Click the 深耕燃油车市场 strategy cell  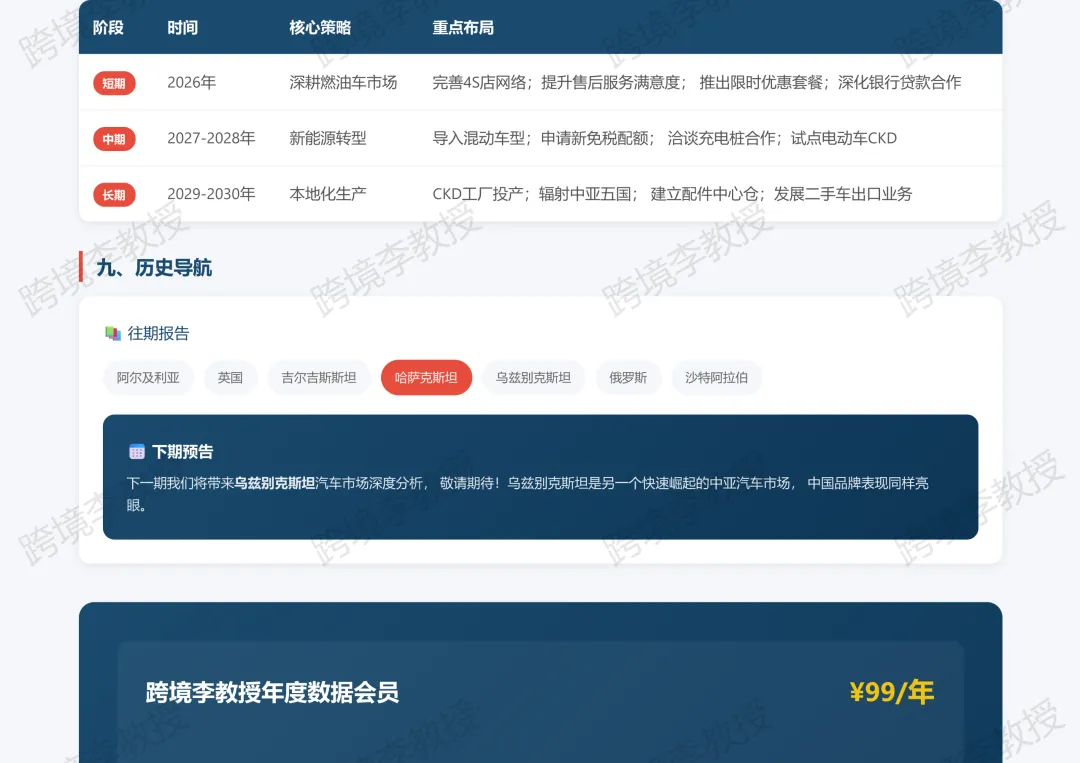pos(343,83)
